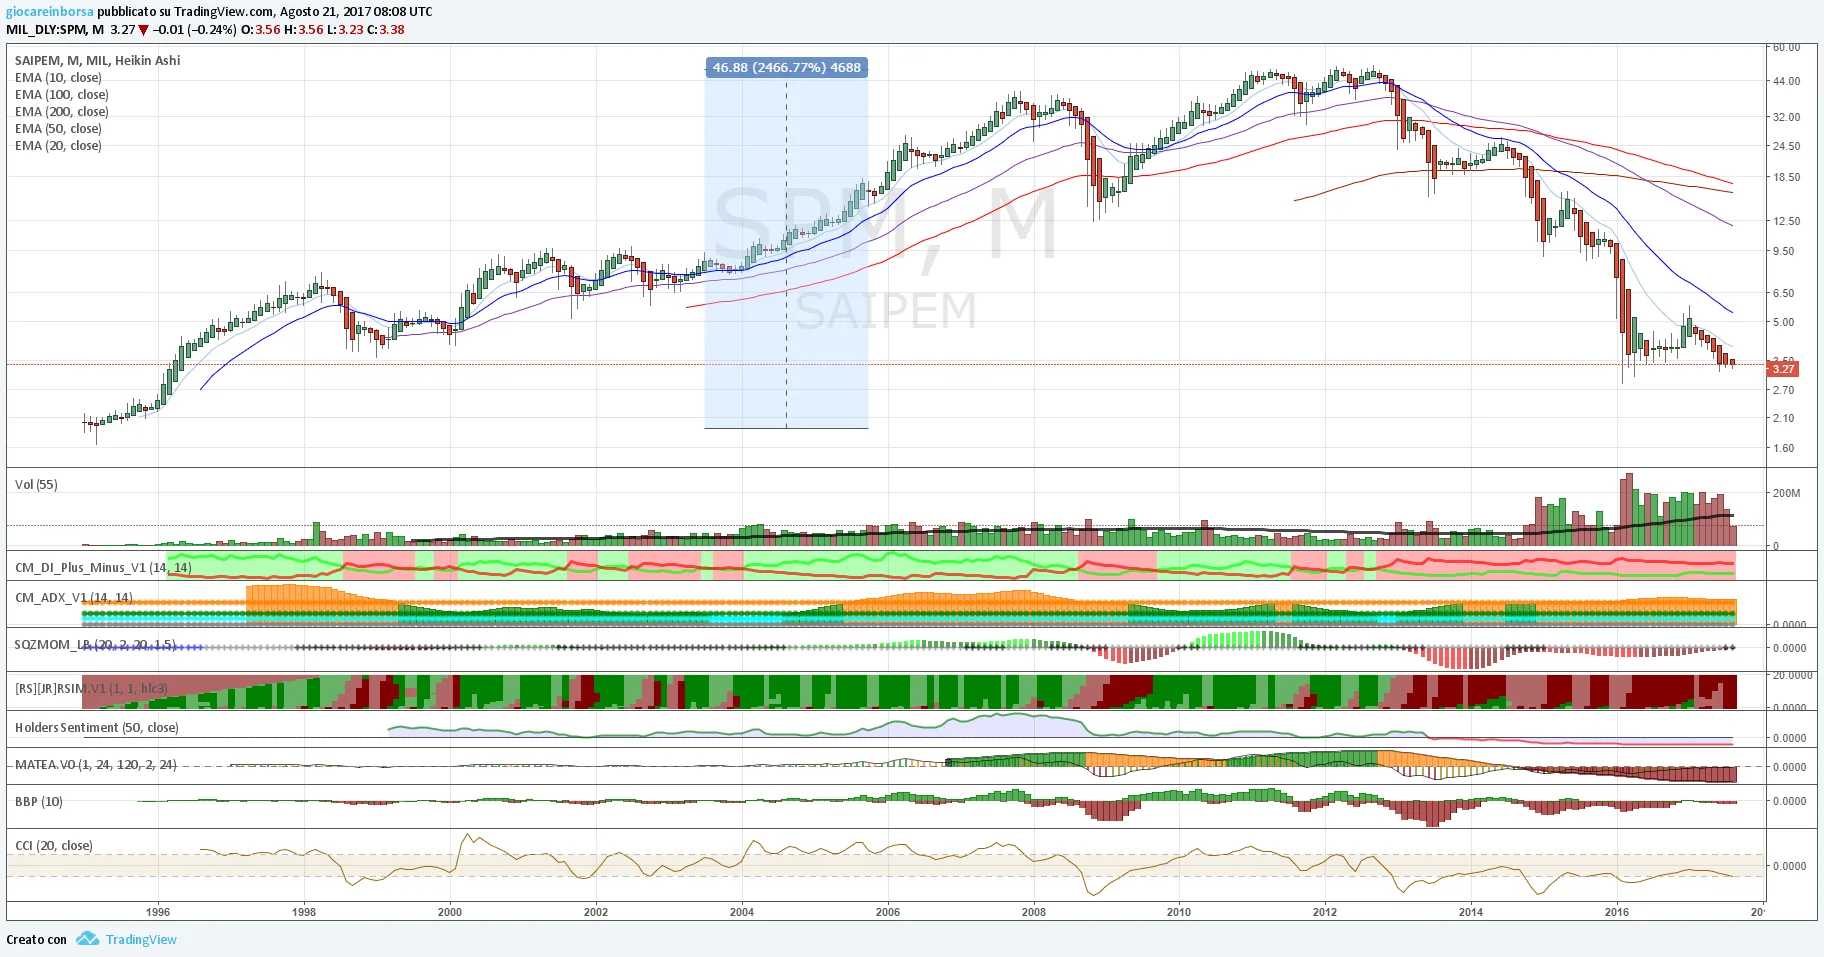Click the 9.50 price axis label
Screen dimensions: 1824x957
(1783, 251)
